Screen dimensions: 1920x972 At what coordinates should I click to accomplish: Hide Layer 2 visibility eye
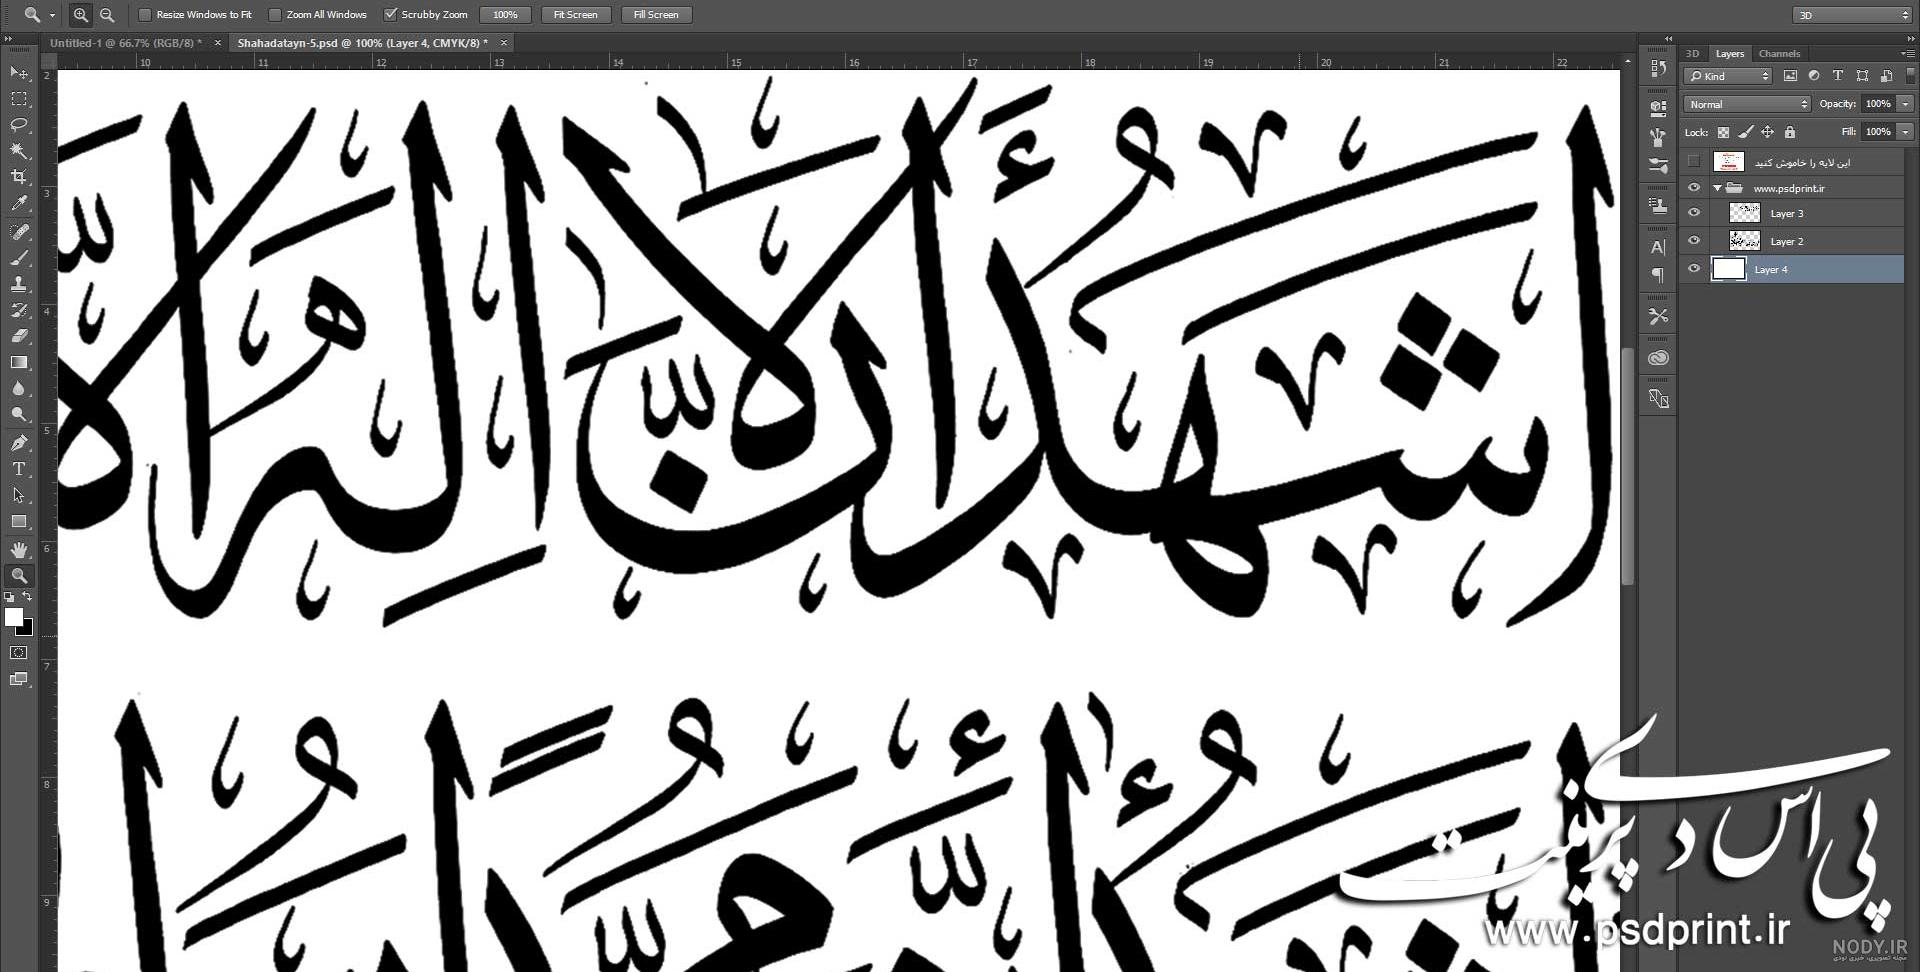(x=1693, y=241)
